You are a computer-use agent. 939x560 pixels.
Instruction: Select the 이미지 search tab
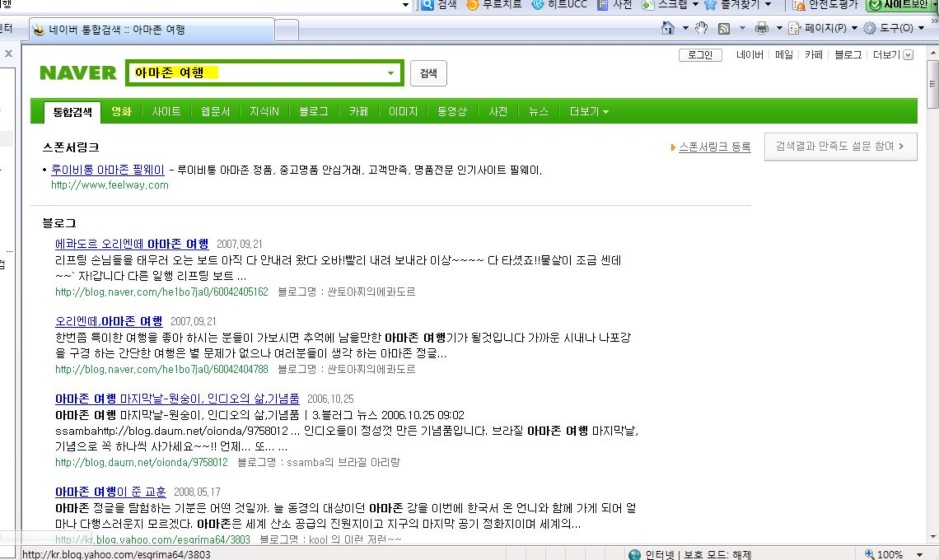coord(403,111)
